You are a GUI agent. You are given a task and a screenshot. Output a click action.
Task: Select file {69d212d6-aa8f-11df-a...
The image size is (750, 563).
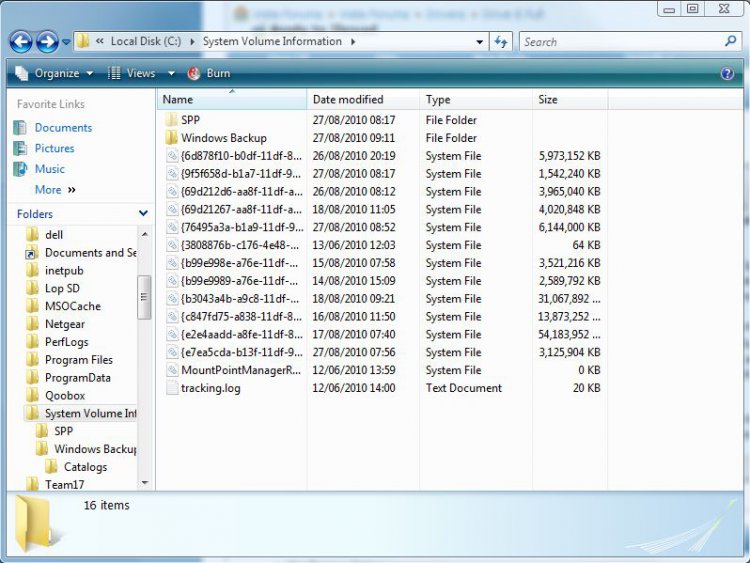click(241, 192)
